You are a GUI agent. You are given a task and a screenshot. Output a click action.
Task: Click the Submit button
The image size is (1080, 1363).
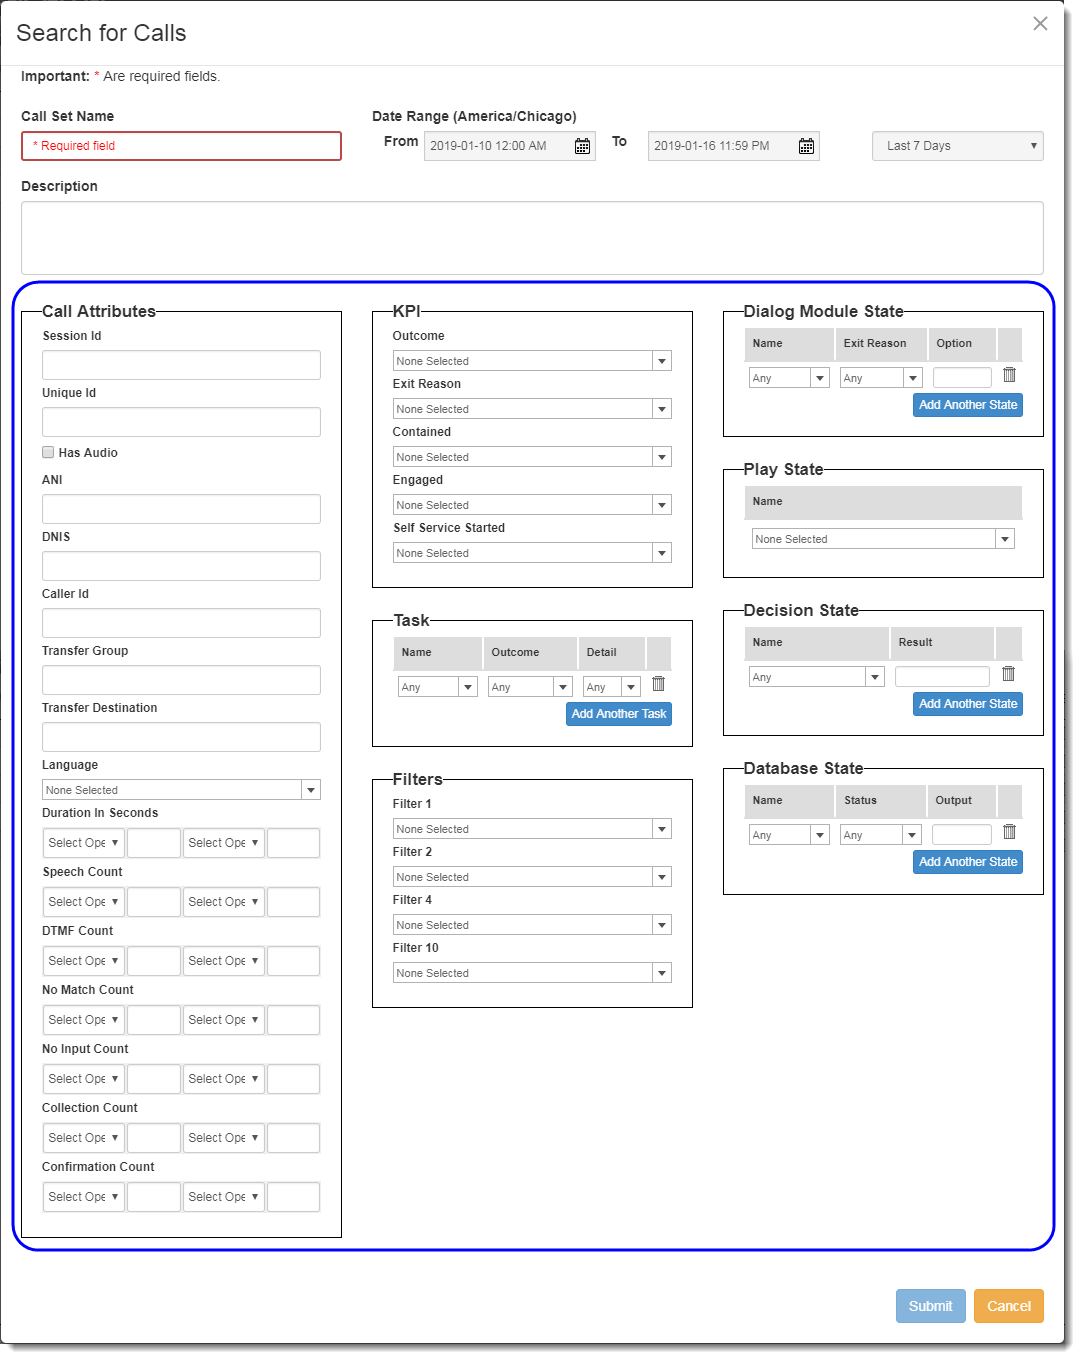pos(930,1306)
